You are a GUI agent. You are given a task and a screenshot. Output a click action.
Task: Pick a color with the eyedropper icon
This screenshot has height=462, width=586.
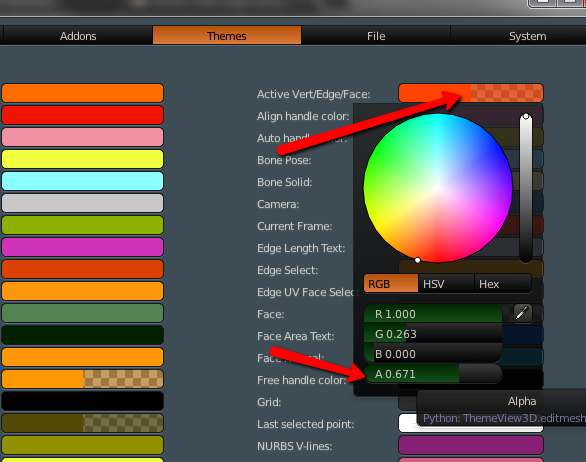pyautogui.click(x=522, y=313)
